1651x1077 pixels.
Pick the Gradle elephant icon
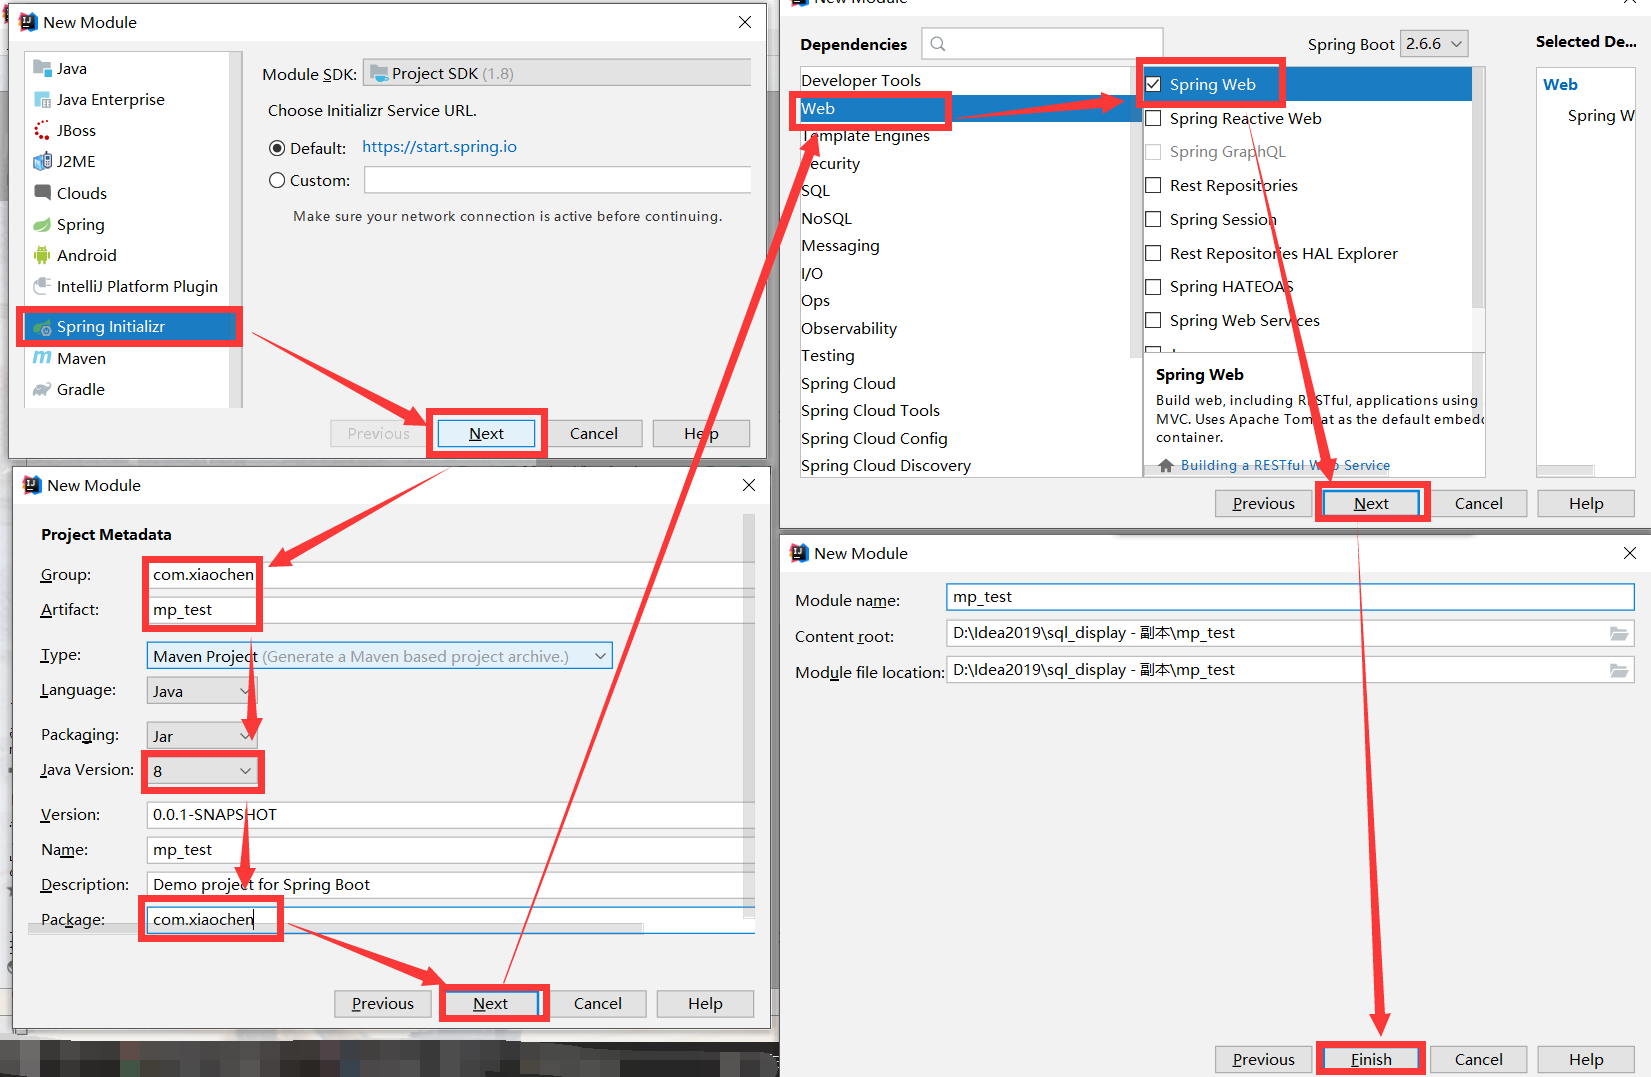(42, 389)
